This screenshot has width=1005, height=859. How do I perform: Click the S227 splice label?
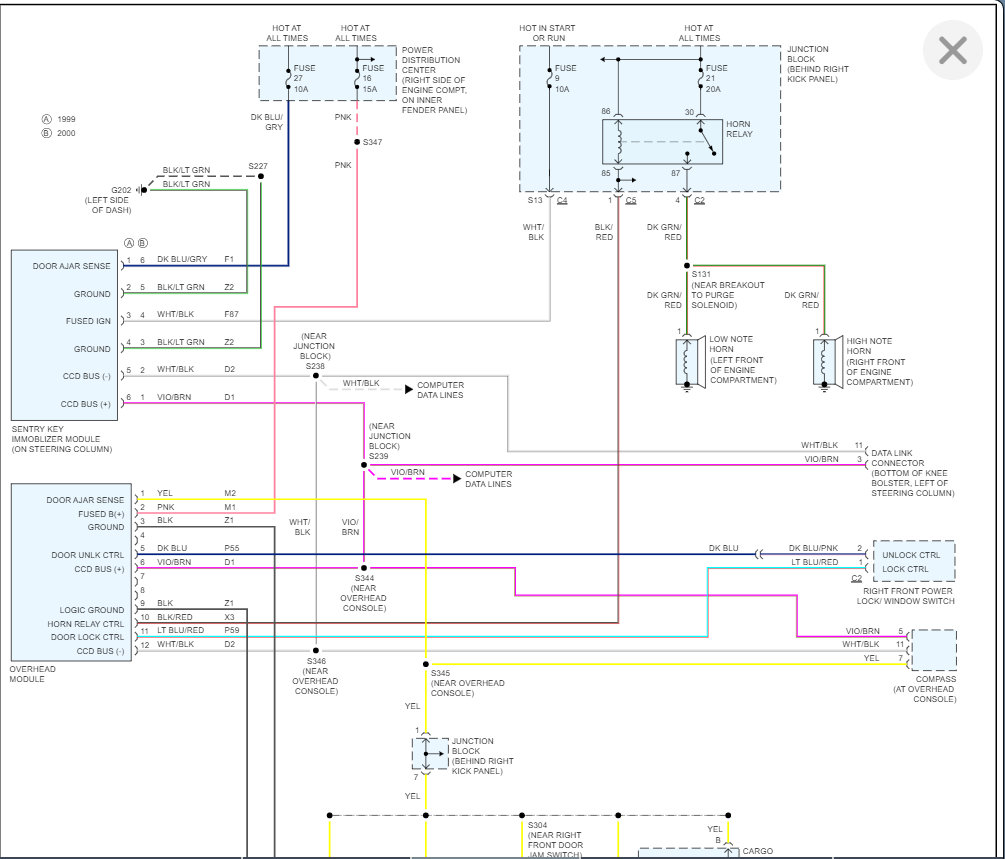258,166
